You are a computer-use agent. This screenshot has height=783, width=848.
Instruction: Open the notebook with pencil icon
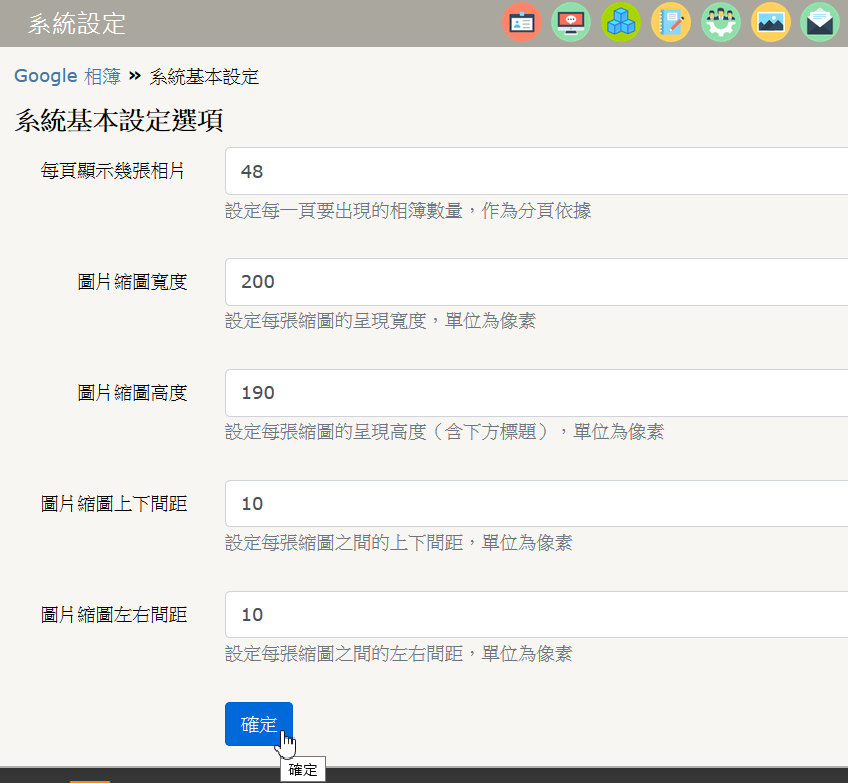click(671, 22)
